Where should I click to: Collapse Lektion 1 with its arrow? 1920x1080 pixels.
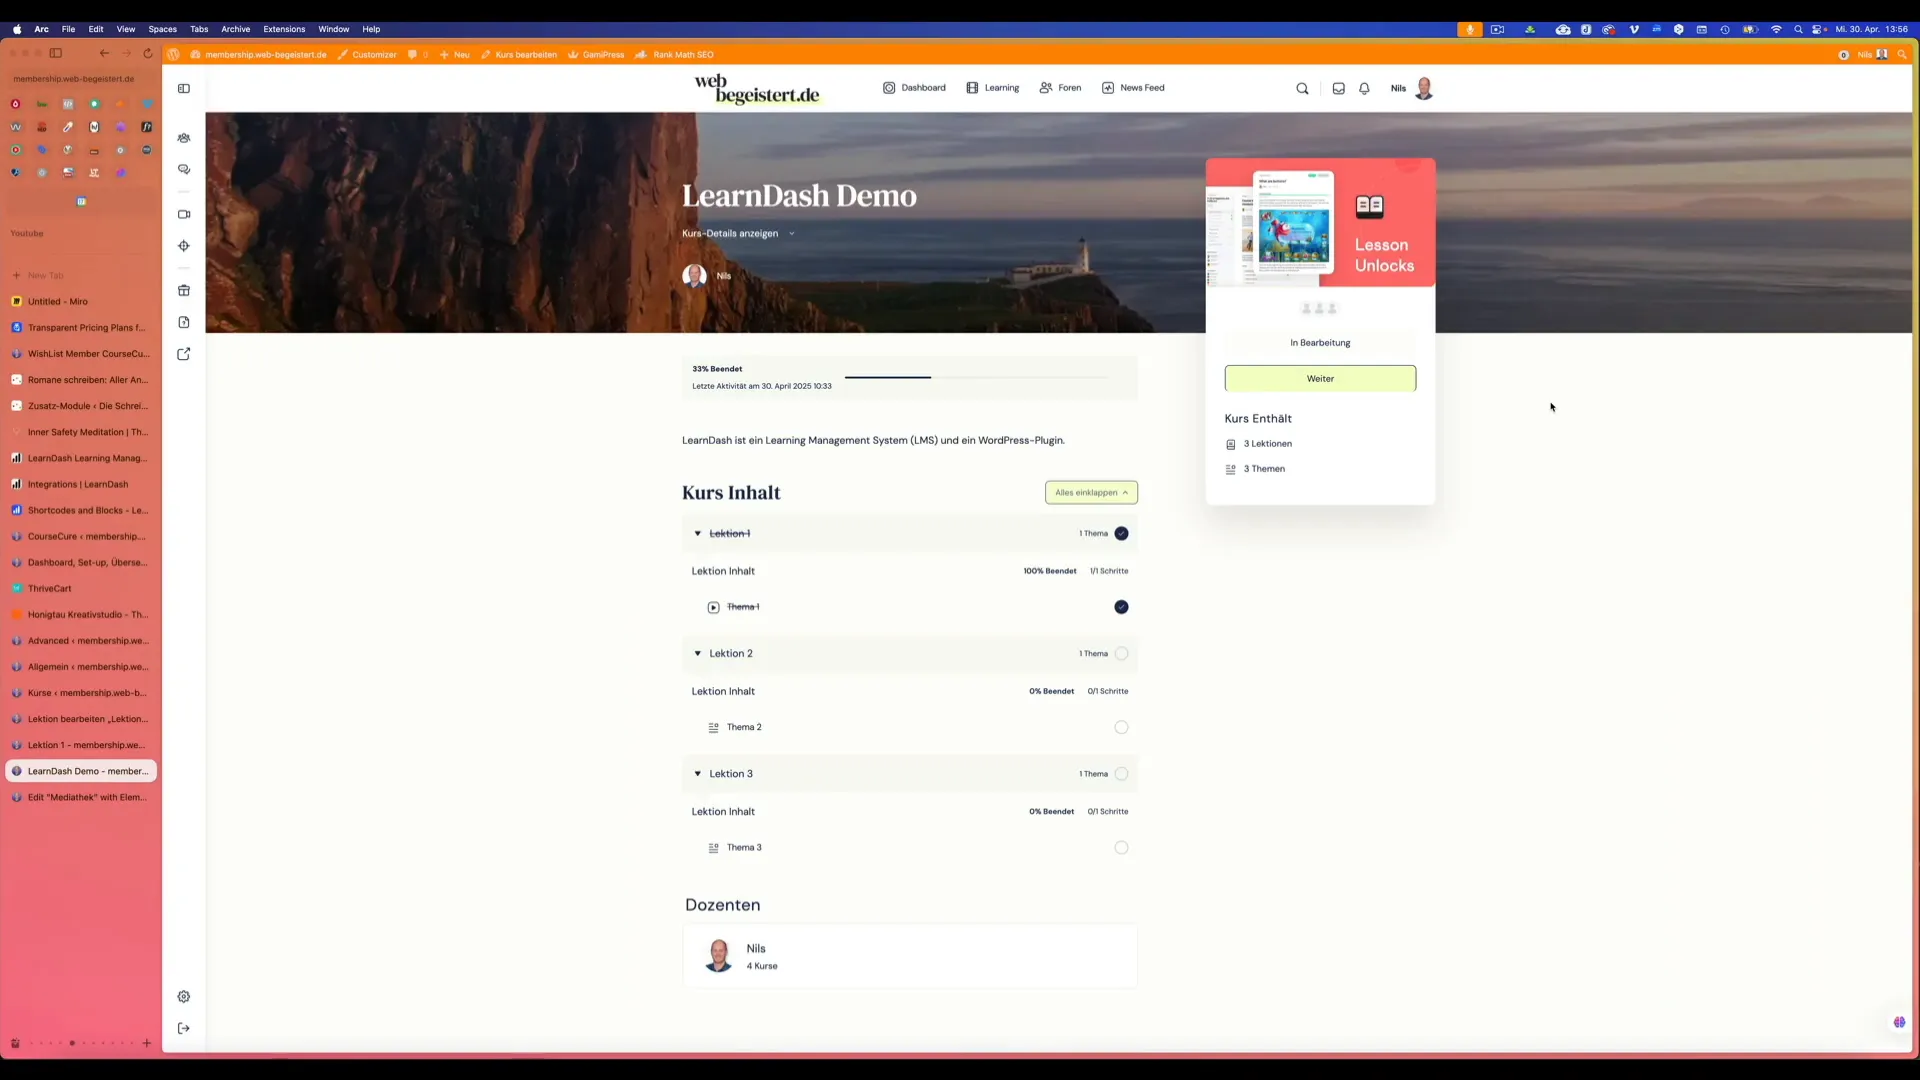tap(698, 533)
